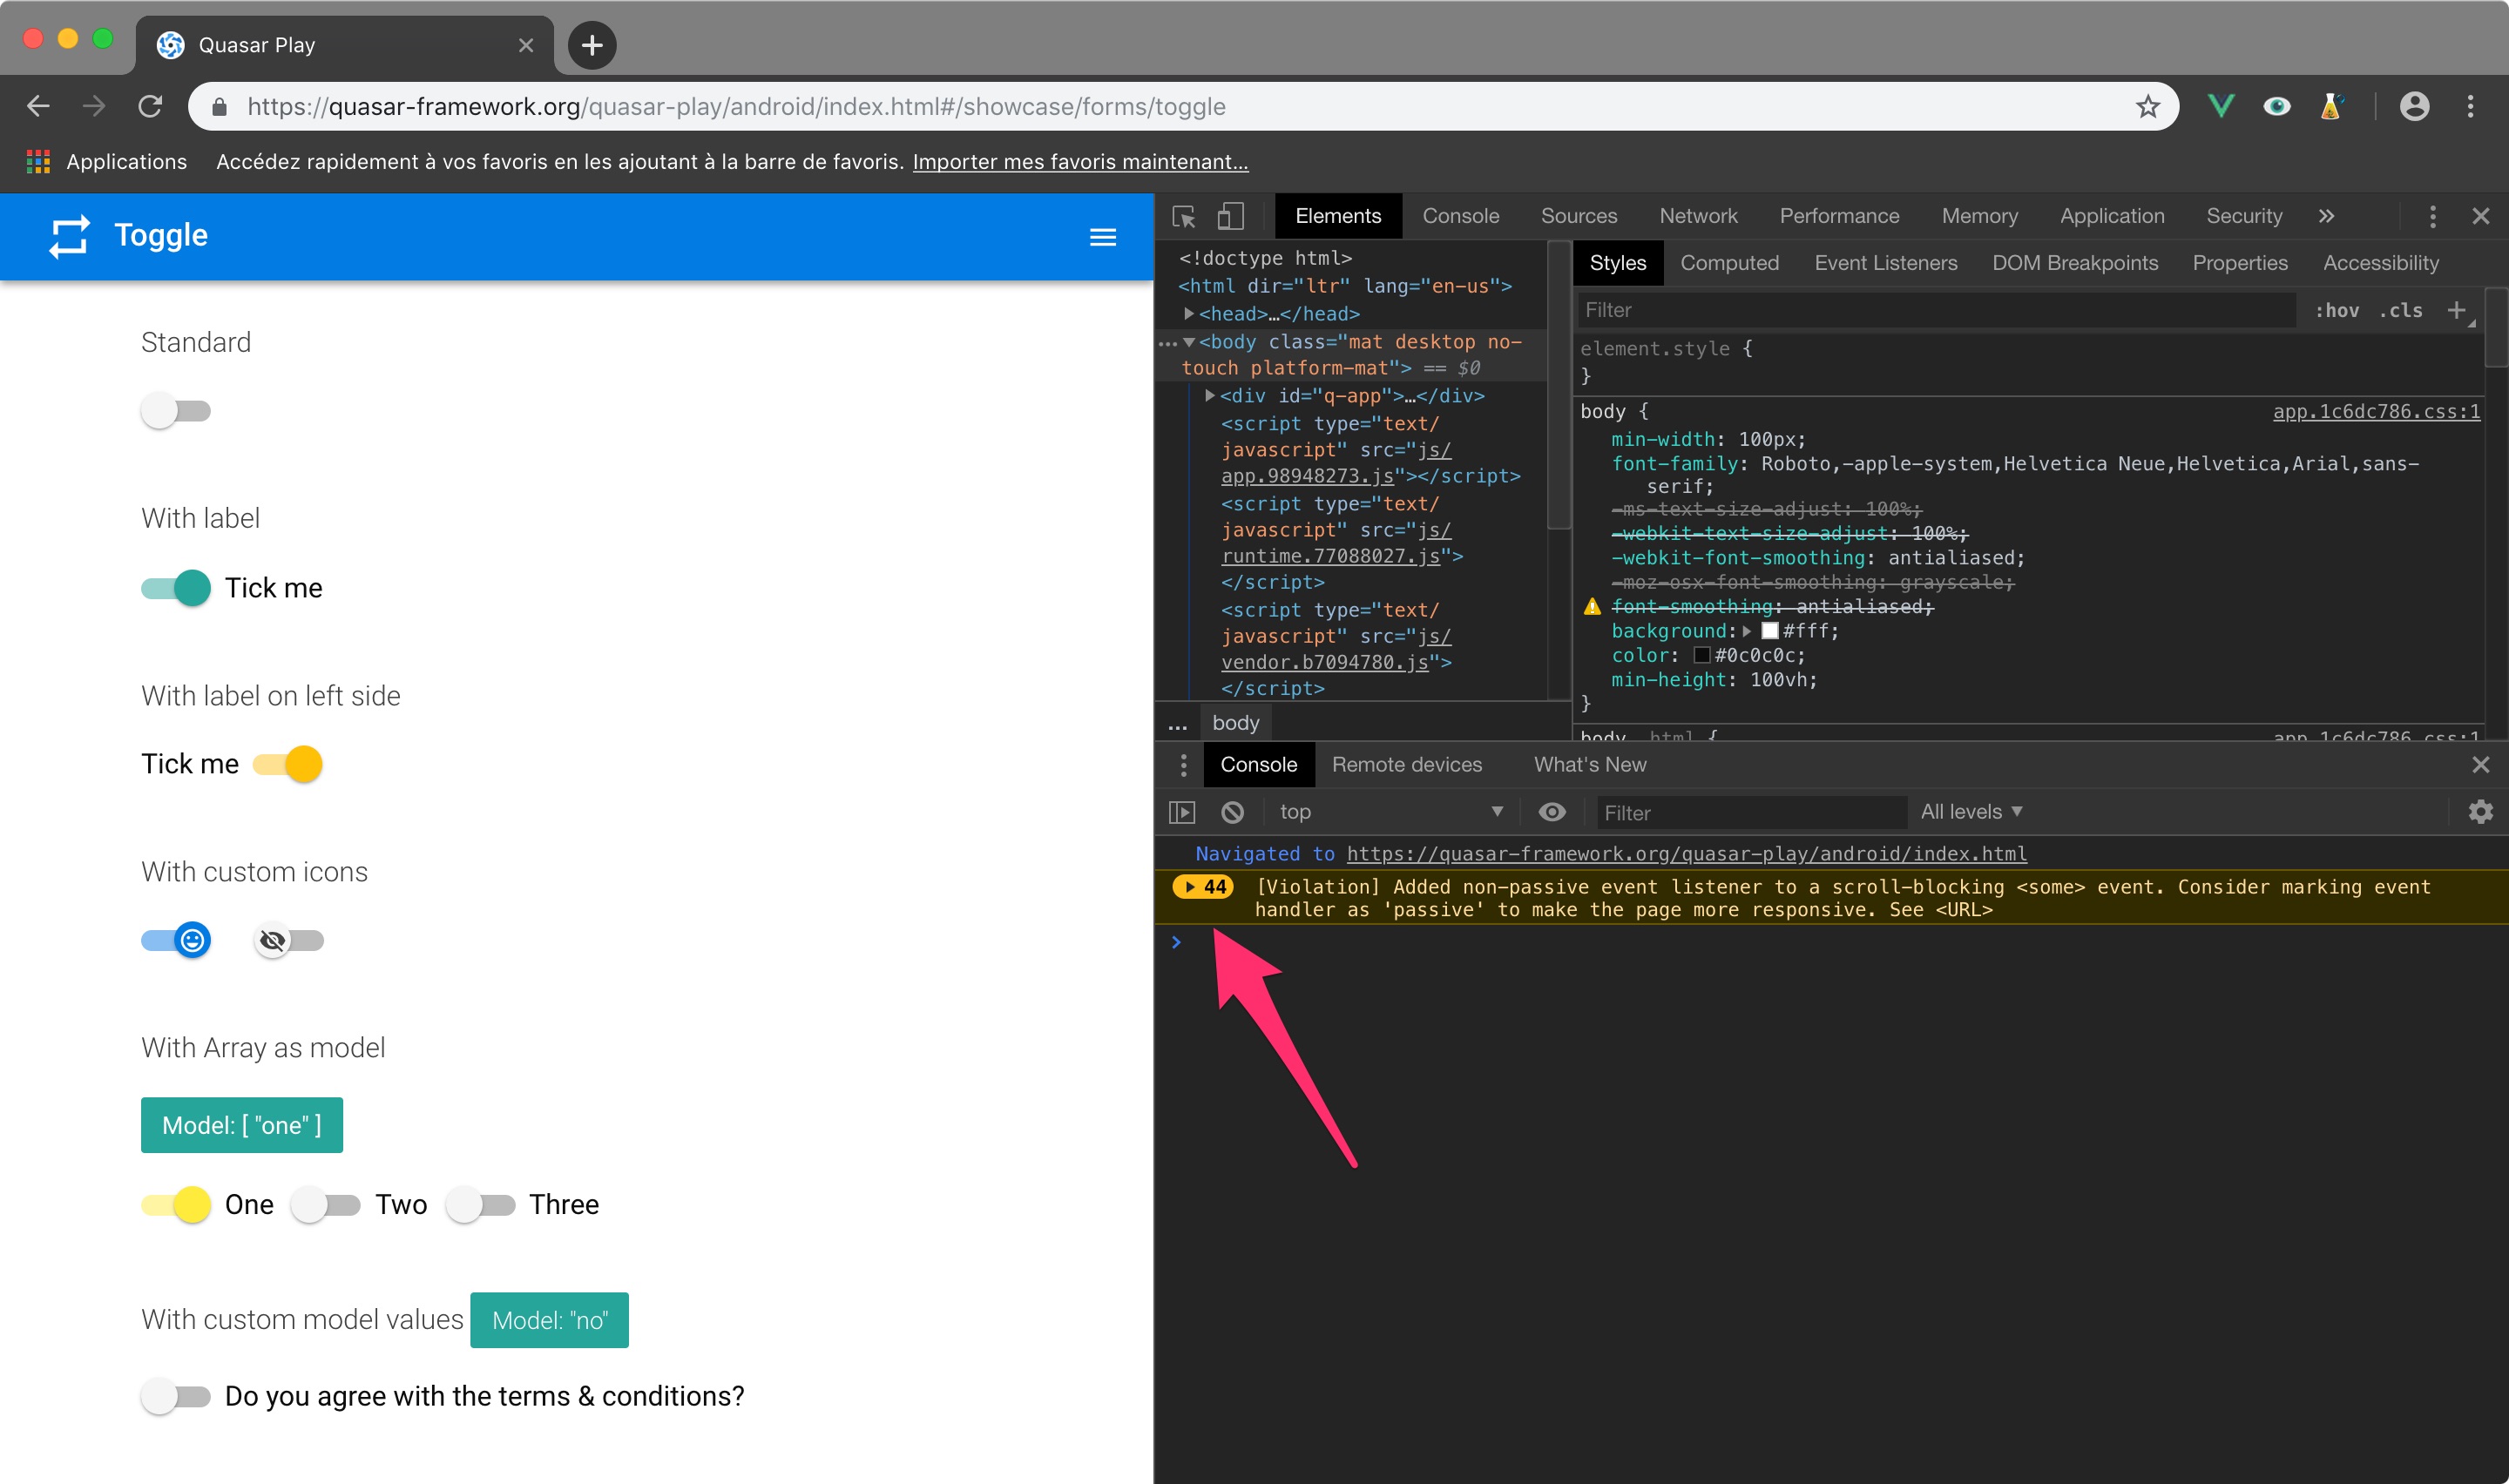
Task: Open the All levels dropdown
Action: 1969,811
